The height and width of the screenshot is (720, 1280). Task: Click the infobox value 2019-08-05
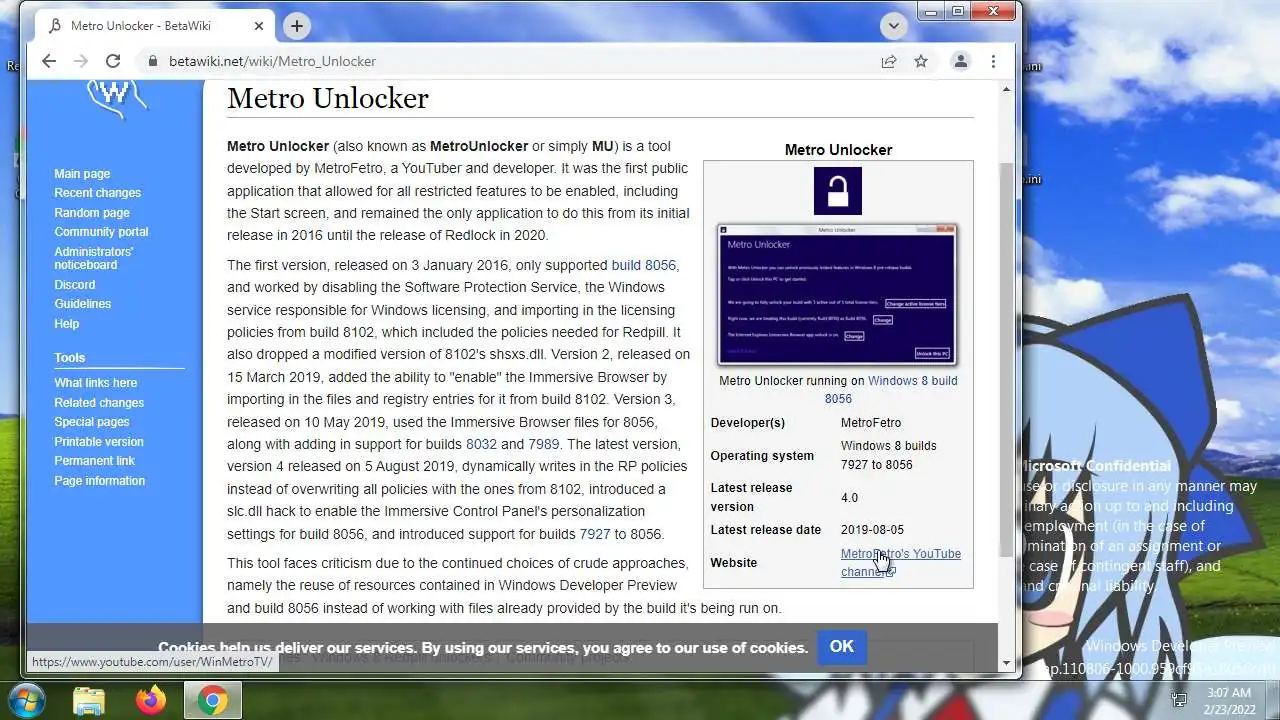(872, 530)
